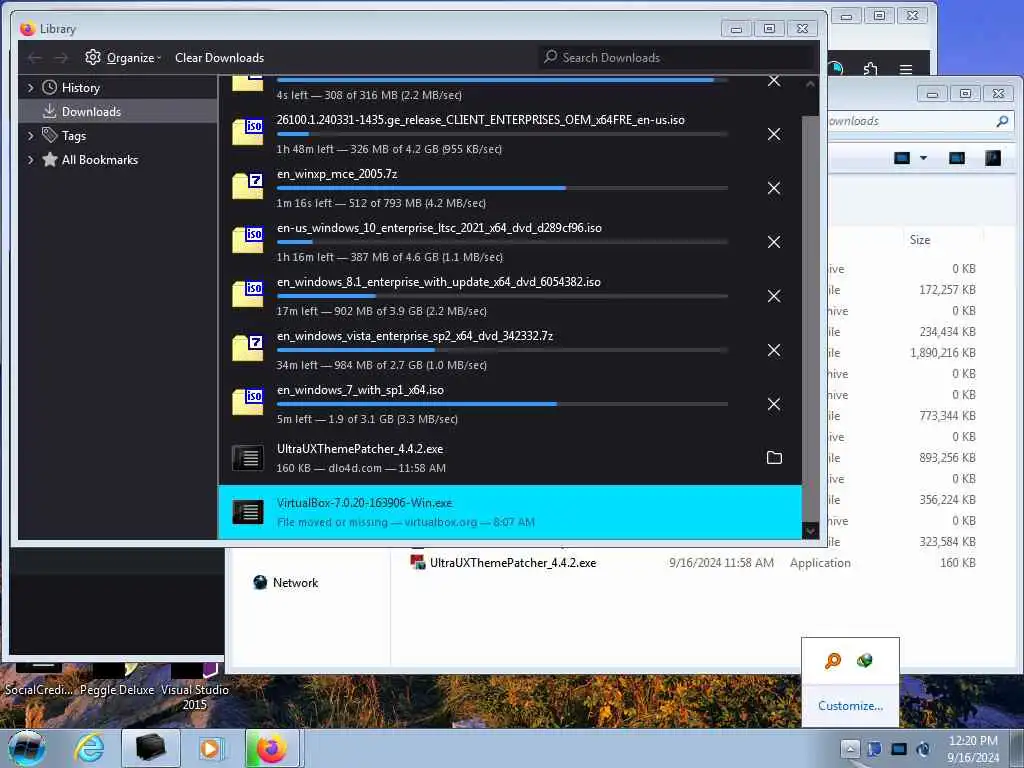1024x768 pixels.
Task: Open Firefox application menu hamburger
Action: (x=905, y=69)
